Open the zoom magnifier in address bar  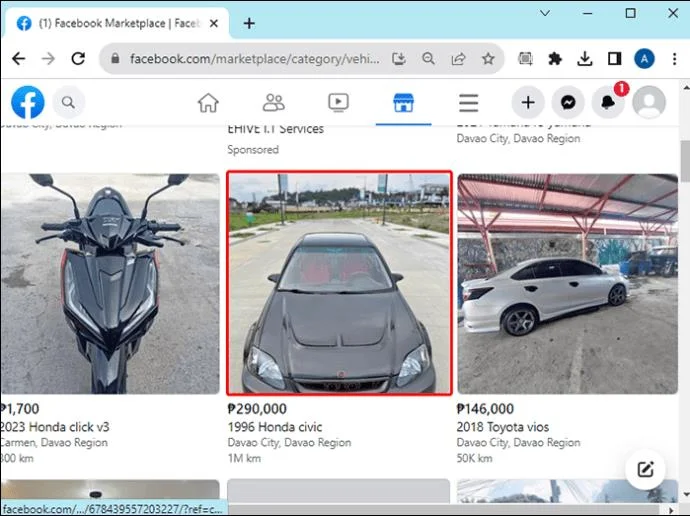(x=428, y=59)
